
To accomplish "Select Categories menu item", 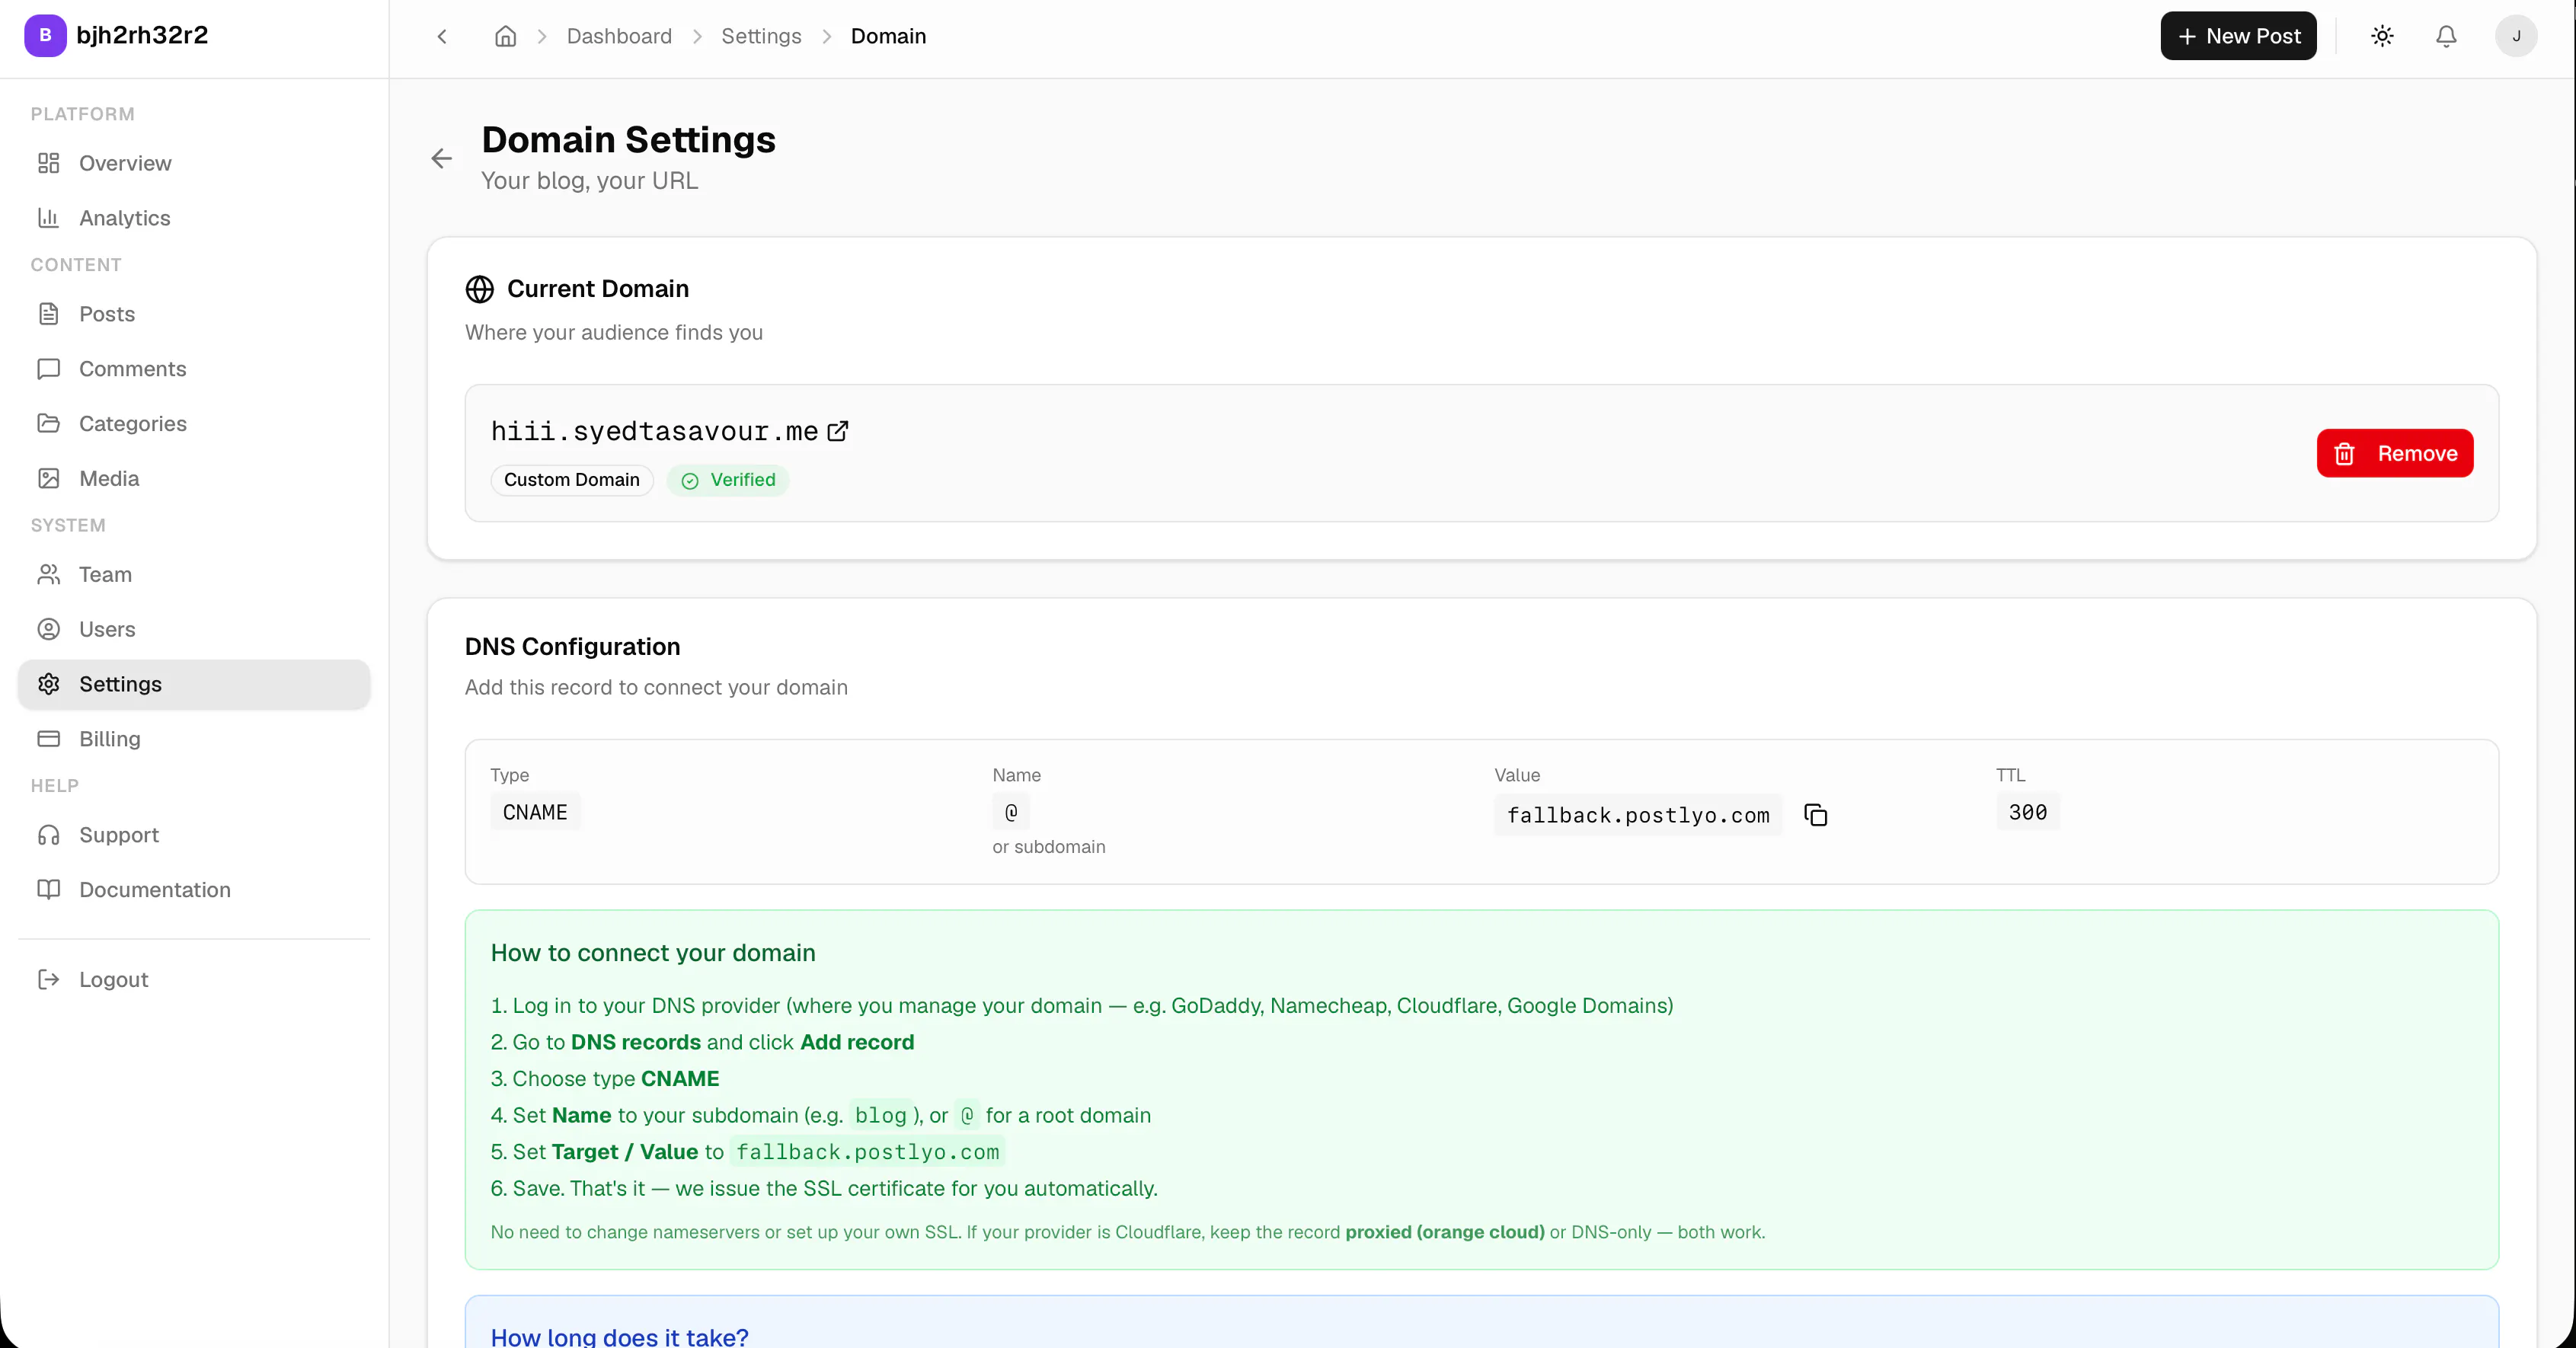I will (x=194, y=424).
